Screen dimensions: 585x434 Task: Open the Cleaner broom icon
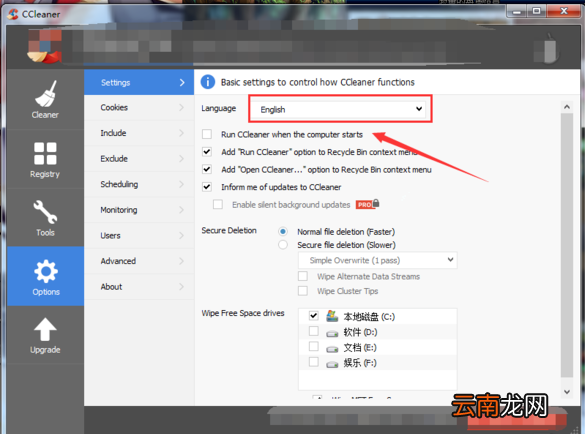point(45,94)
